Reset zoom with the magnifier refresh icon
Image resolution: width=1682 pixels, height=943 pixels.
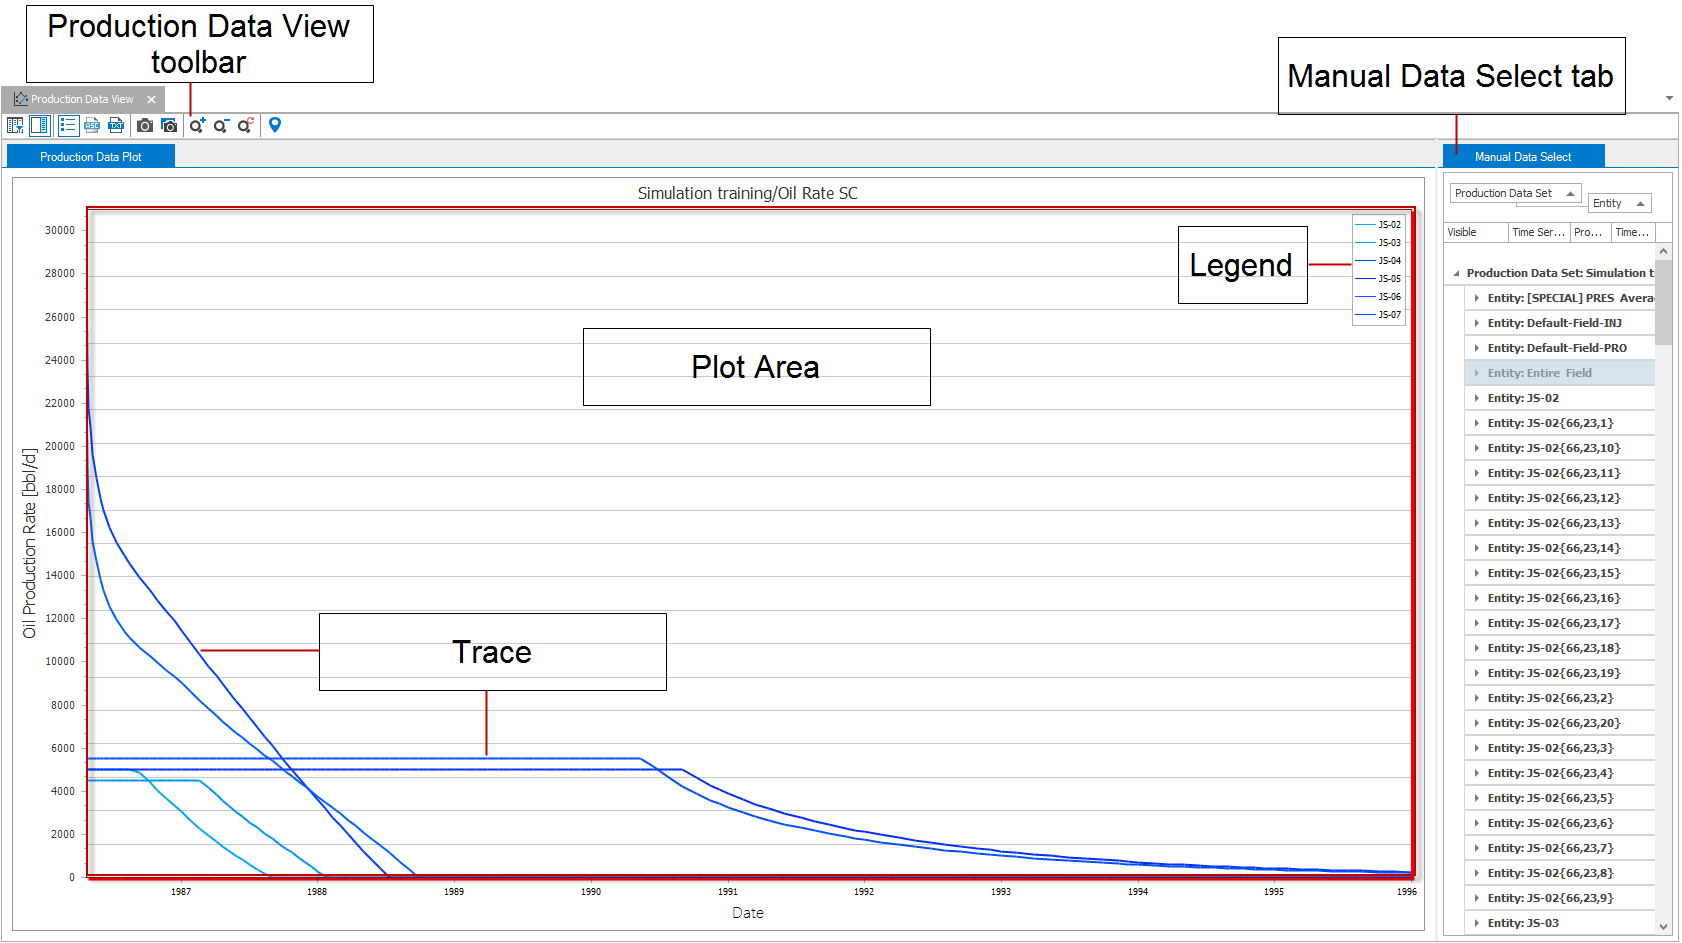coord(245,125)
